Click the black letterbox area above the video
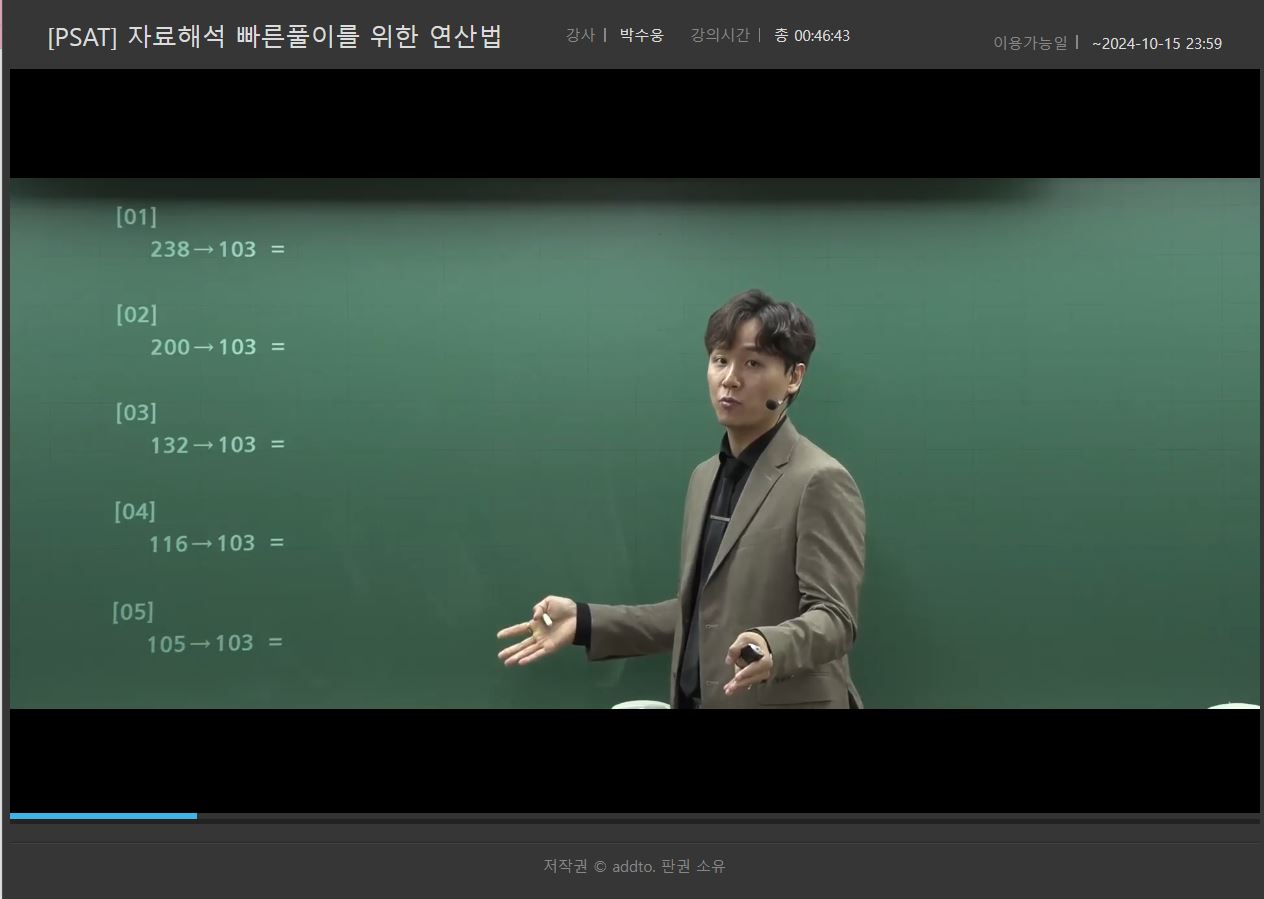This screenshot has width=1264, height=899. point(634,123)
